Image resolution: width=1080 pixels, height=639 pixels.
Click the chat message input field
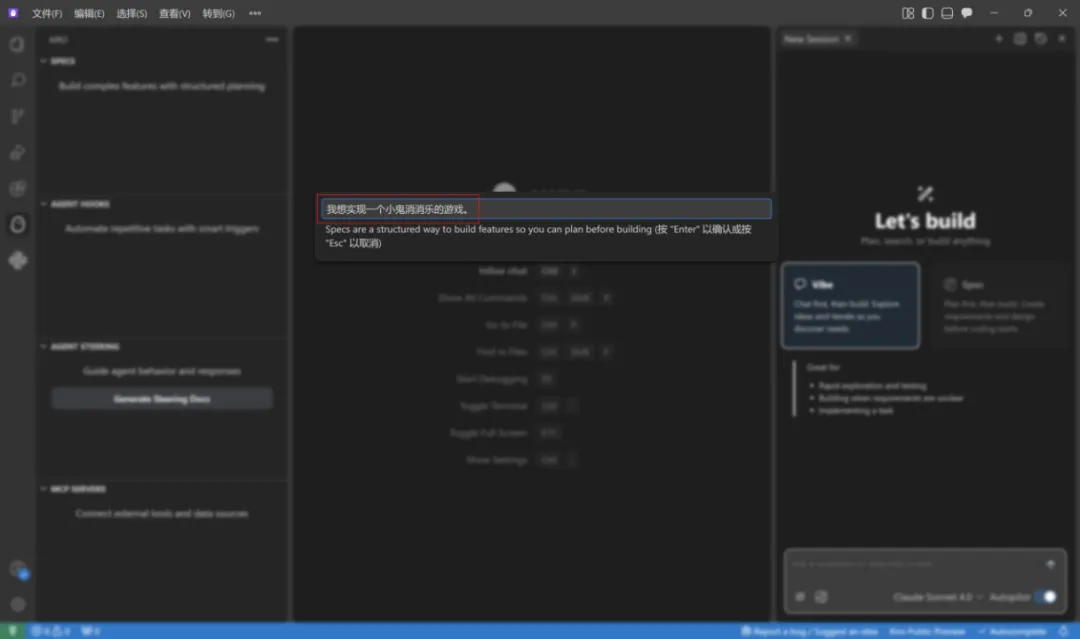(x=915, y=564)
